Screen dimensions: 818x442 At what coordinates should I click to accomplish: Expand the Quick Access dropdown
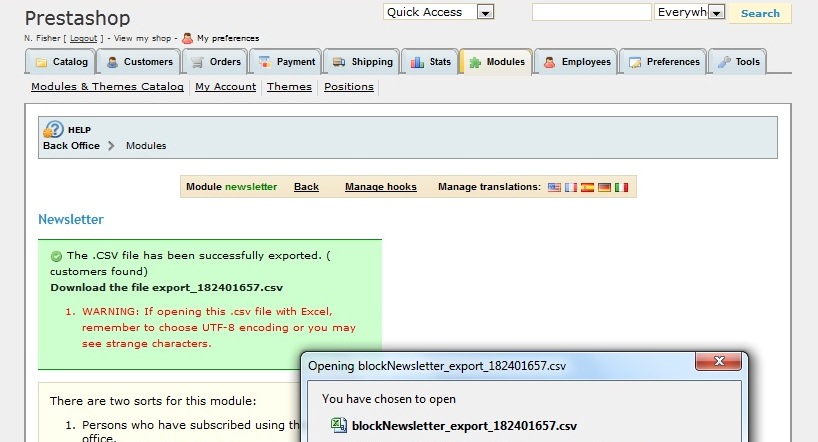pyautogui.click(x=485, y=13)
